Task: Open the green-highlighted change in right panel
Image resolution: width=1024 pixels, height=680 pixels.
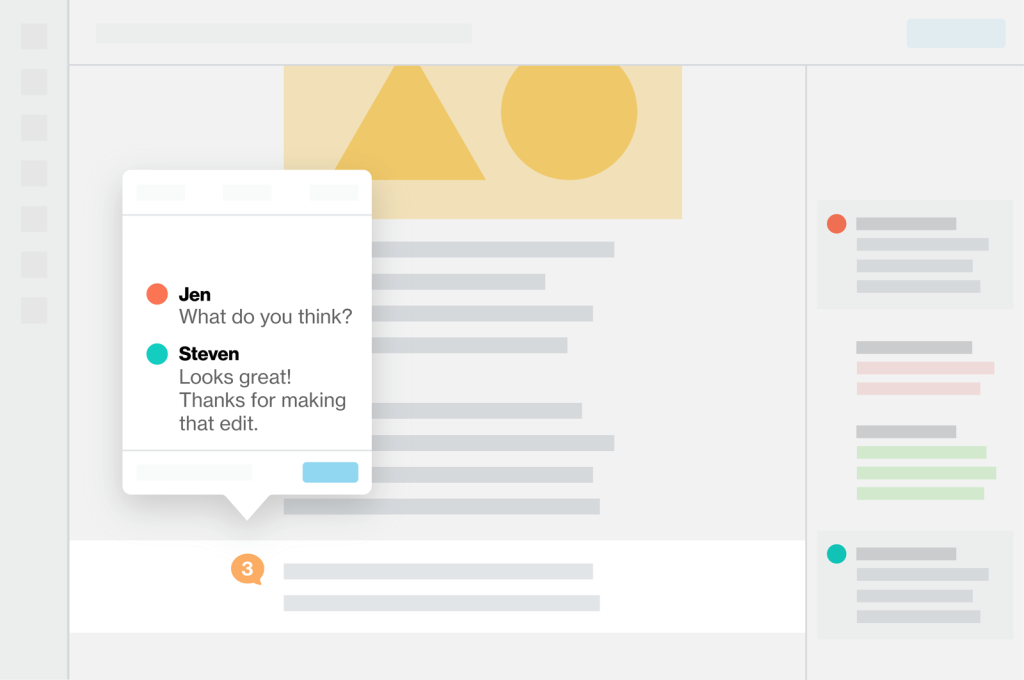Action: [924, 472]
